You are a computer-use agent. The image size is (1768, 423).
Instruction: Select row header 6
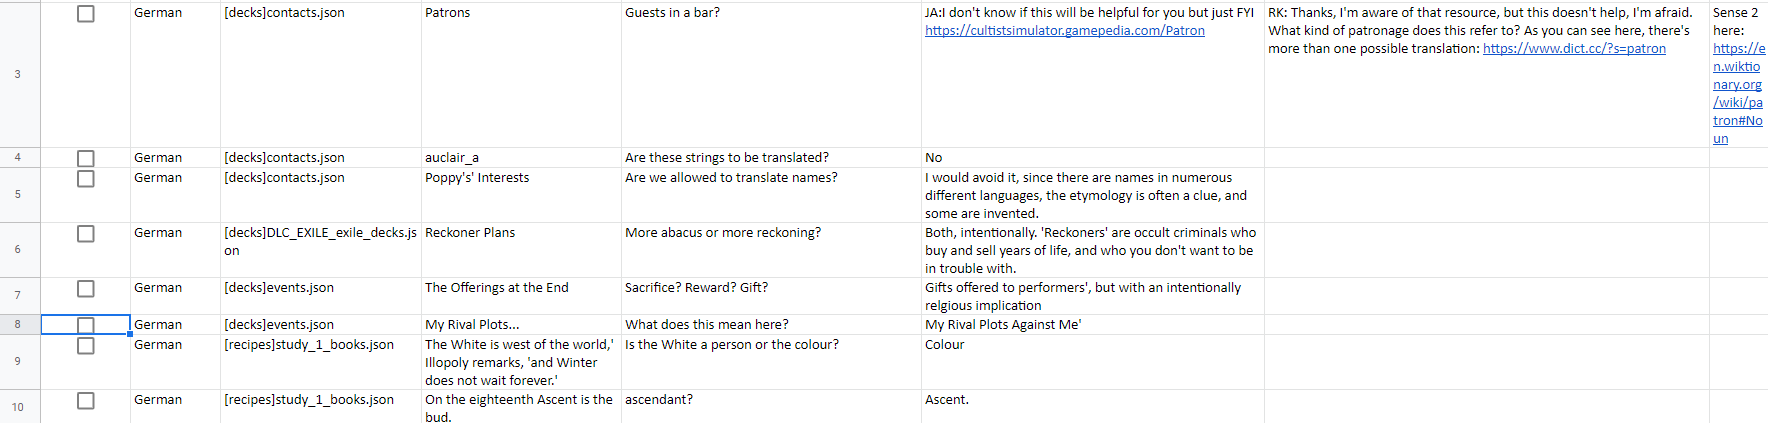(x=20, y=250)
